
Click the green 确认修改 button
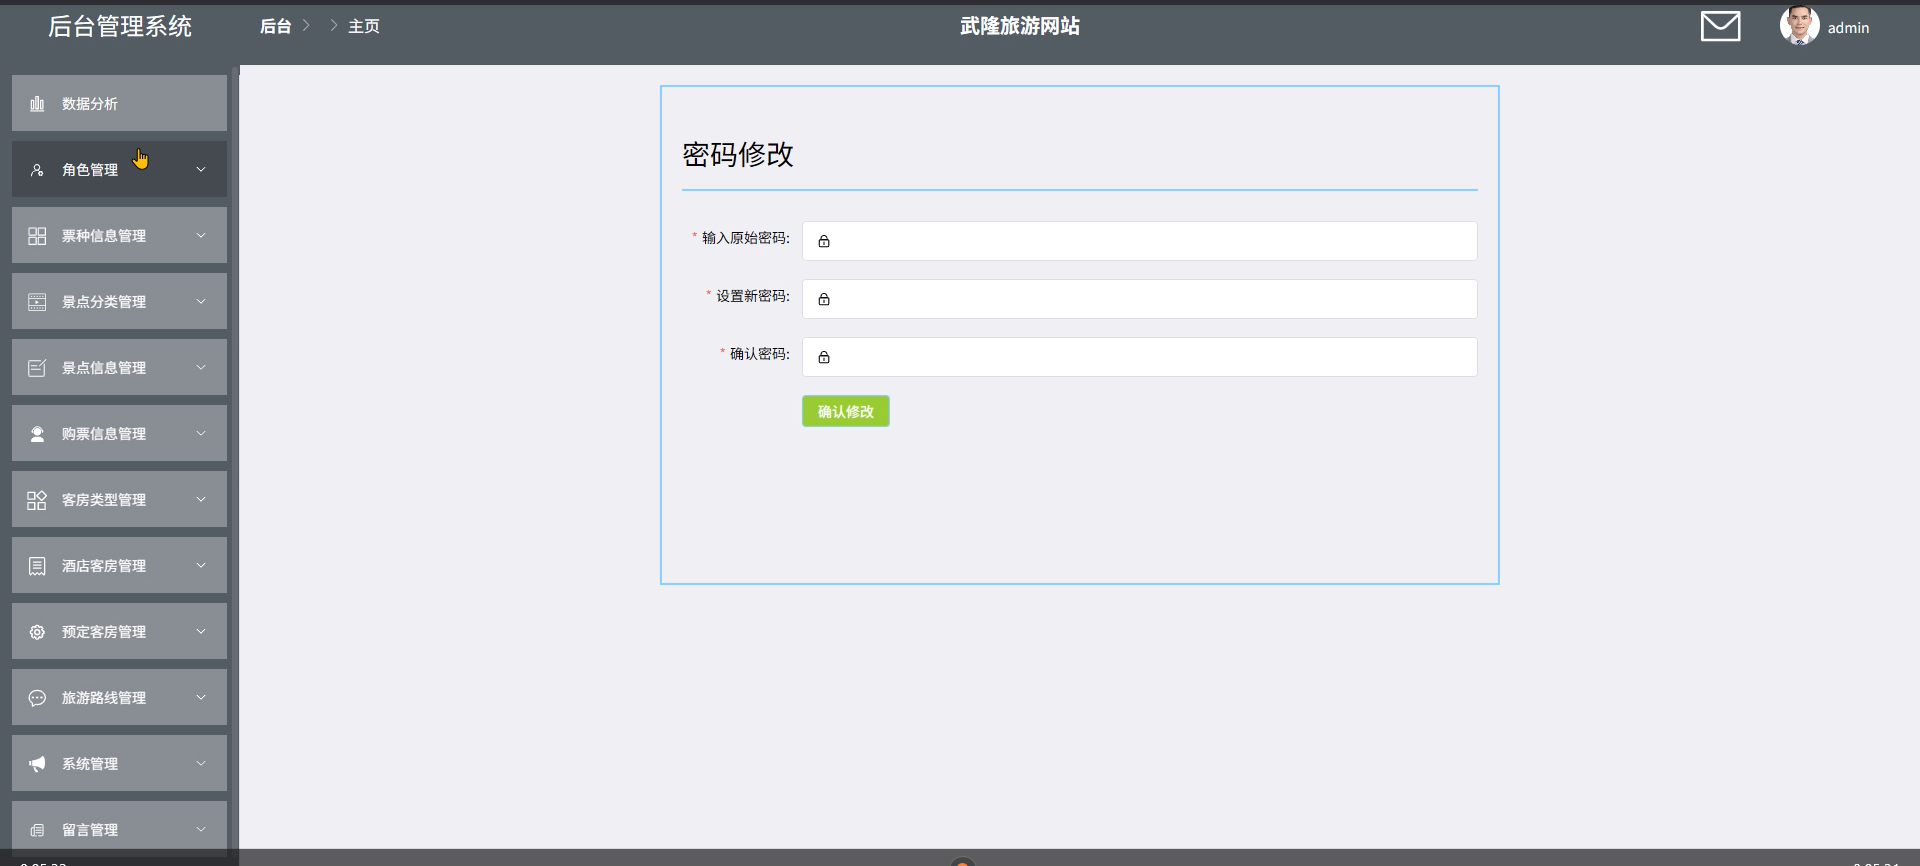tap(846, 411)
